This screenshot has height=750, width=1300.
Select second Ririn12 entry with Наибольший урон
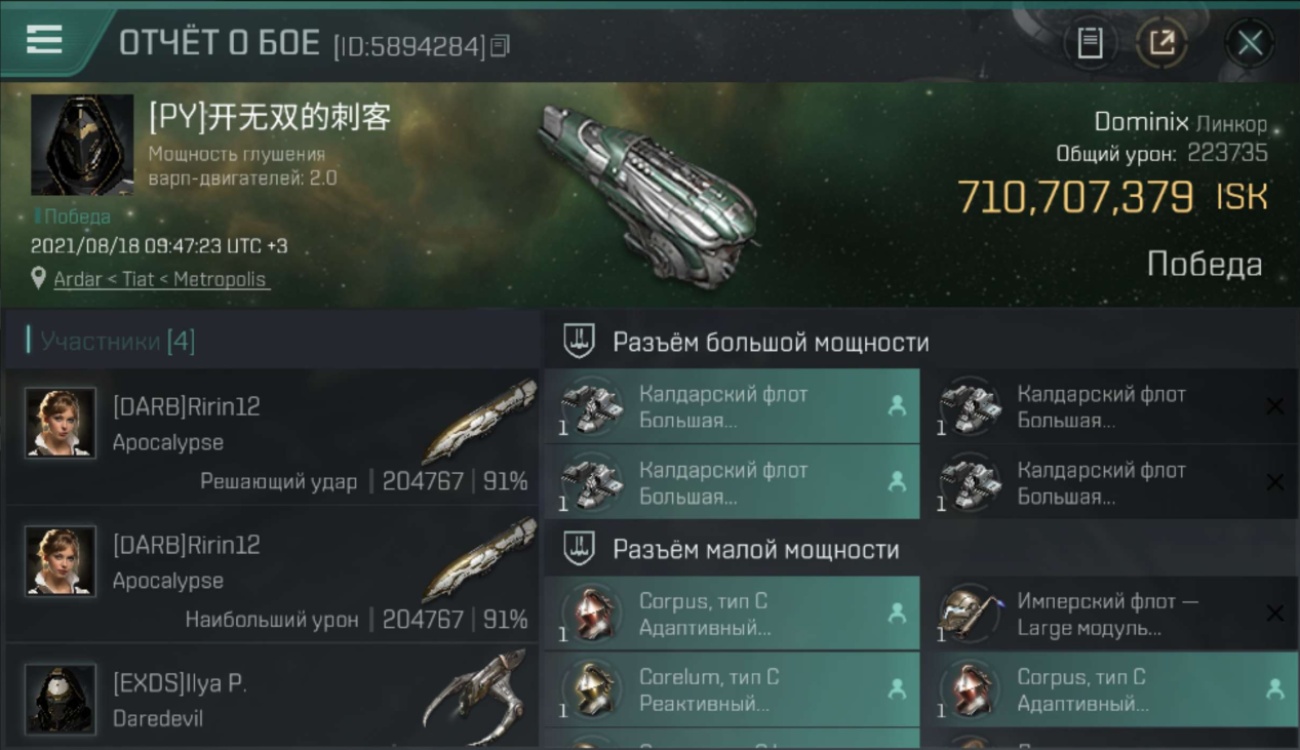pos(272,574)
